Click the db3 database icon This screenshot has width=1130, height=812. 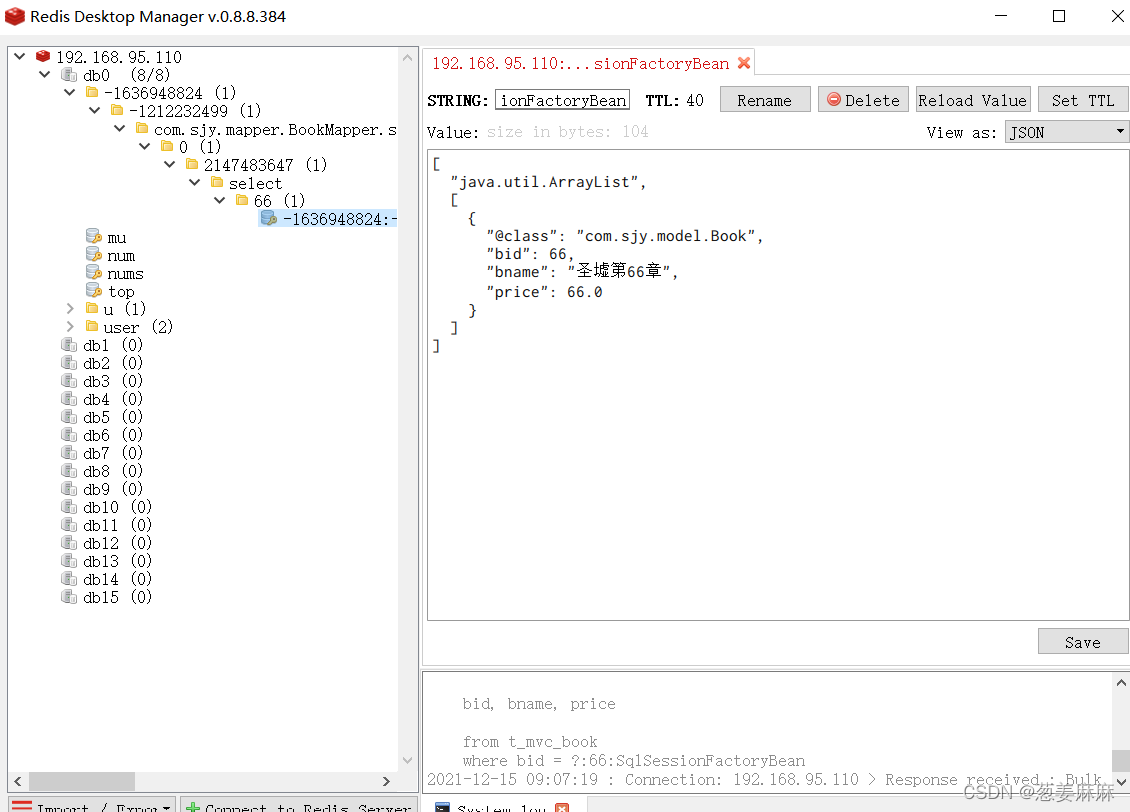pos(69,381)
